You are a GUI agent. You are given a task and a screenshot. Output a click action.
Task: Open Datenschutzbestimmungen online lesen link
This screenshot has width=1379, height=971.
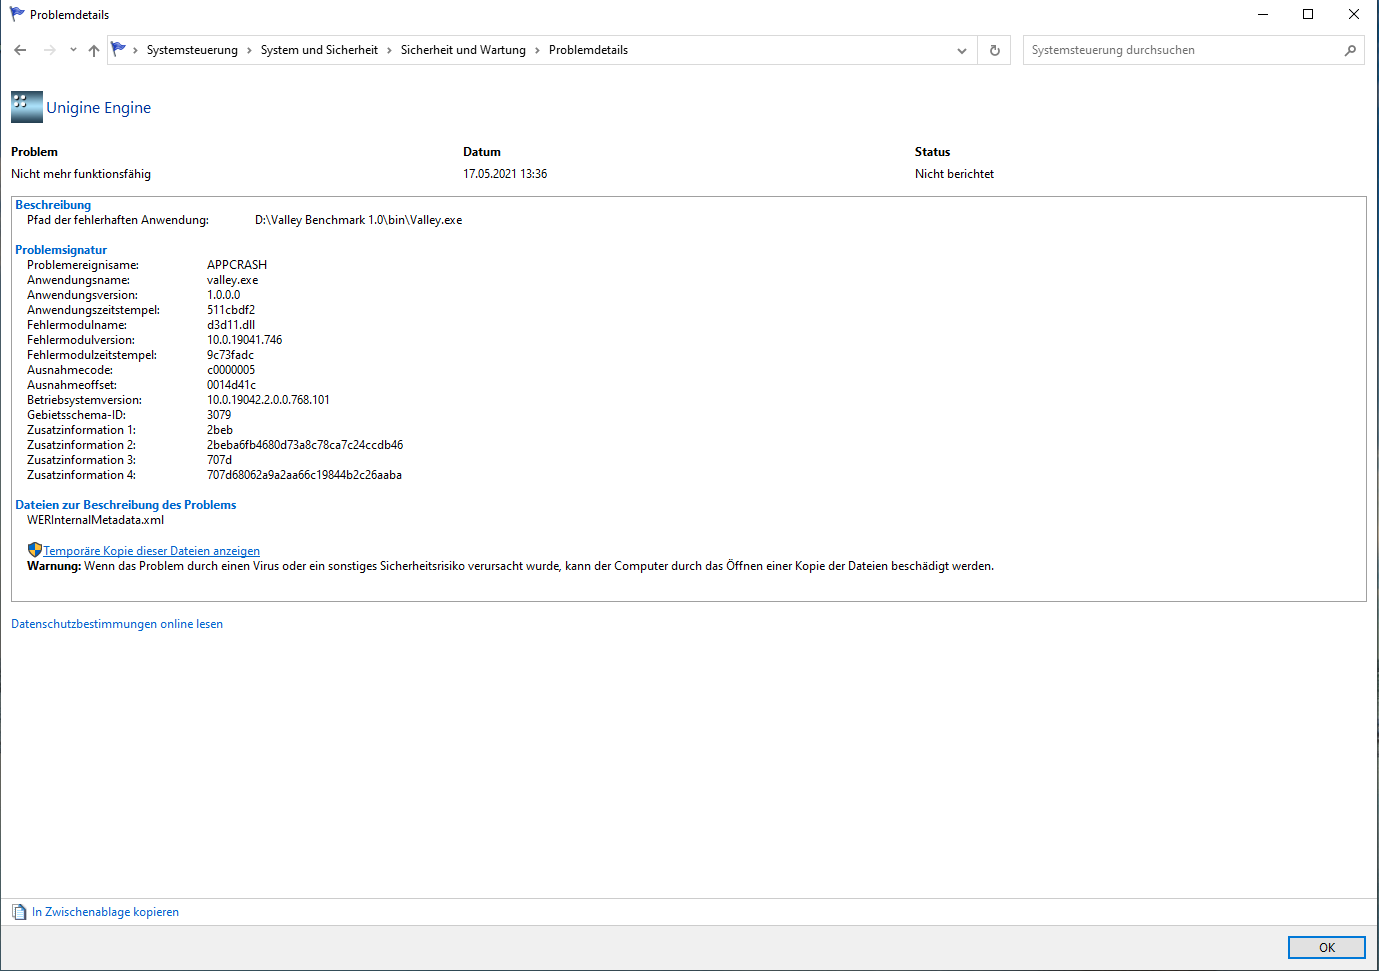(x=117, y=624)
